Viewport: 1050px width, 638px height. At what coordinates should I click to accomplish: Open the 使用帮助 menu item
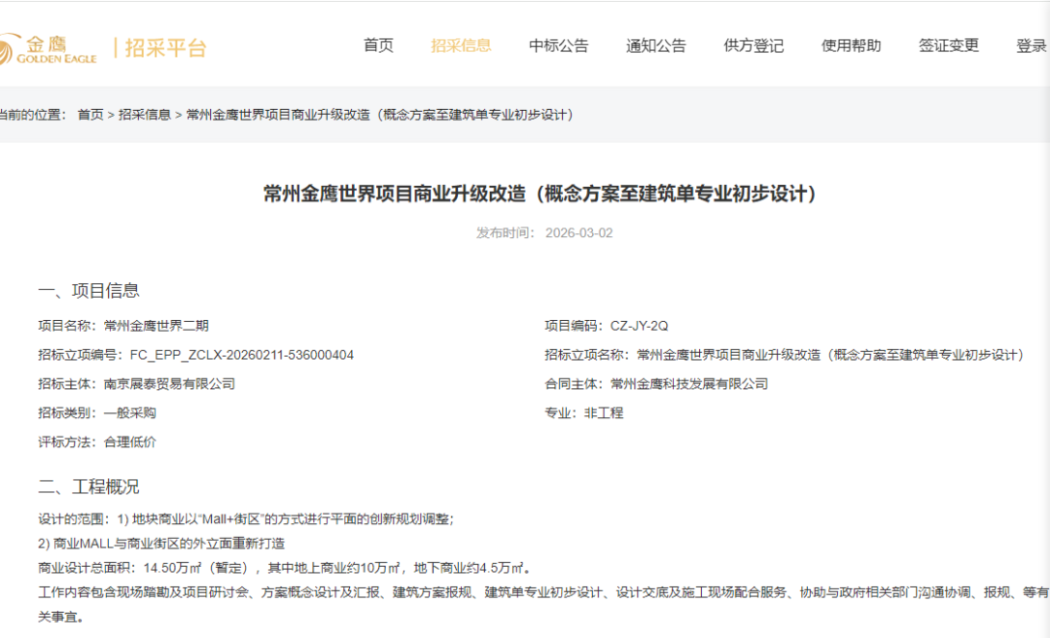click(x=851, y=46)
